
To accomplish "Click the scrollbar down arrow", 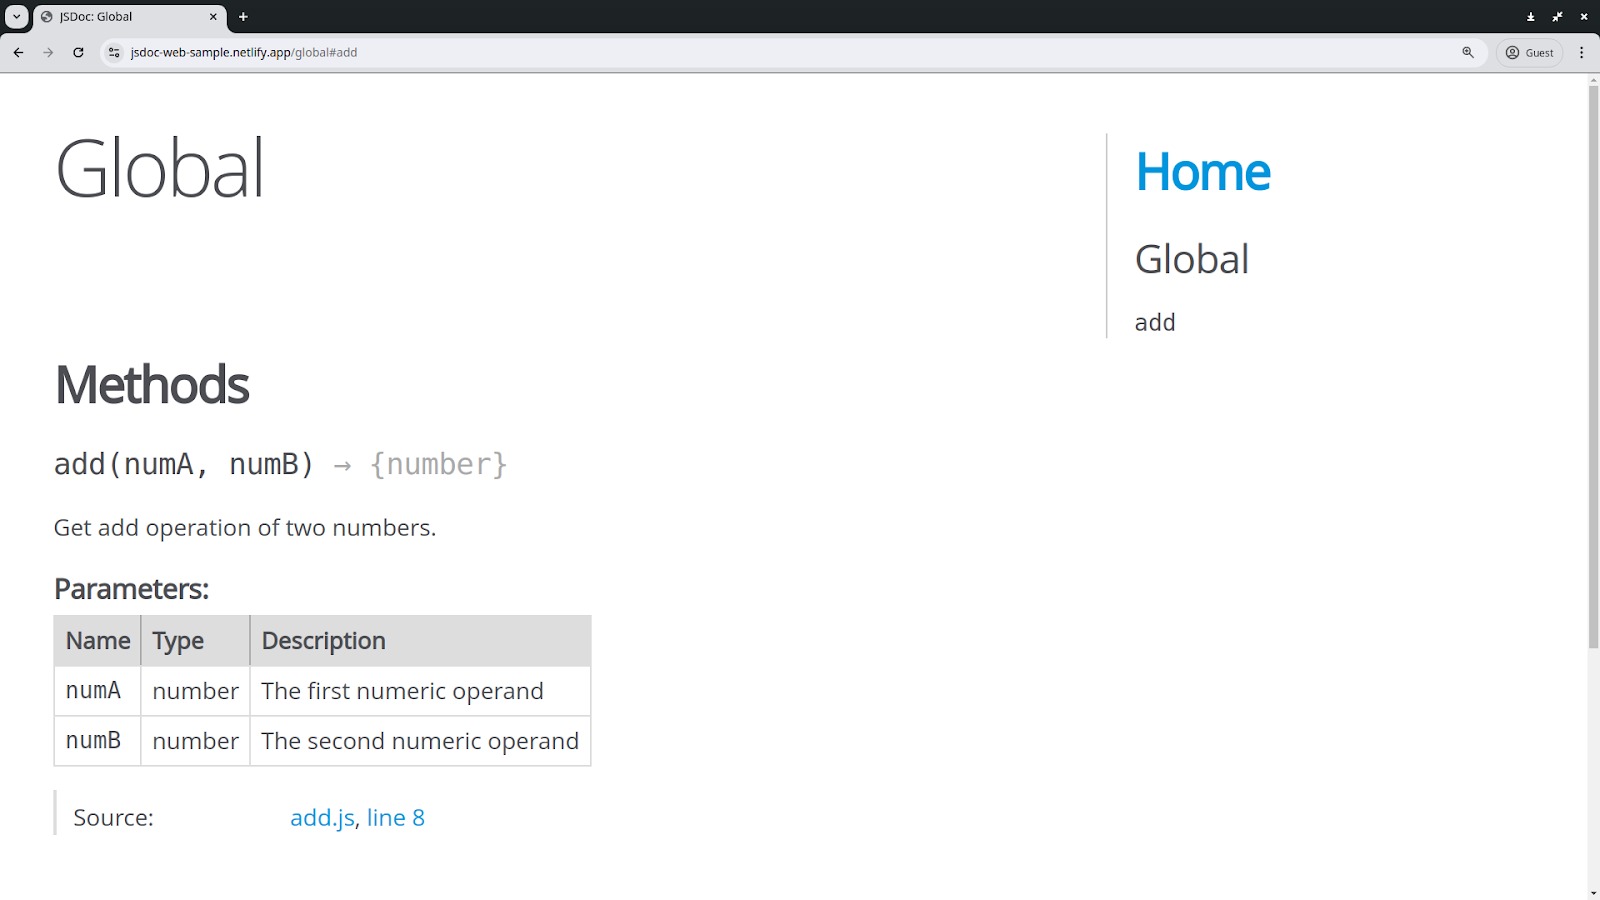I will 1593,892.
